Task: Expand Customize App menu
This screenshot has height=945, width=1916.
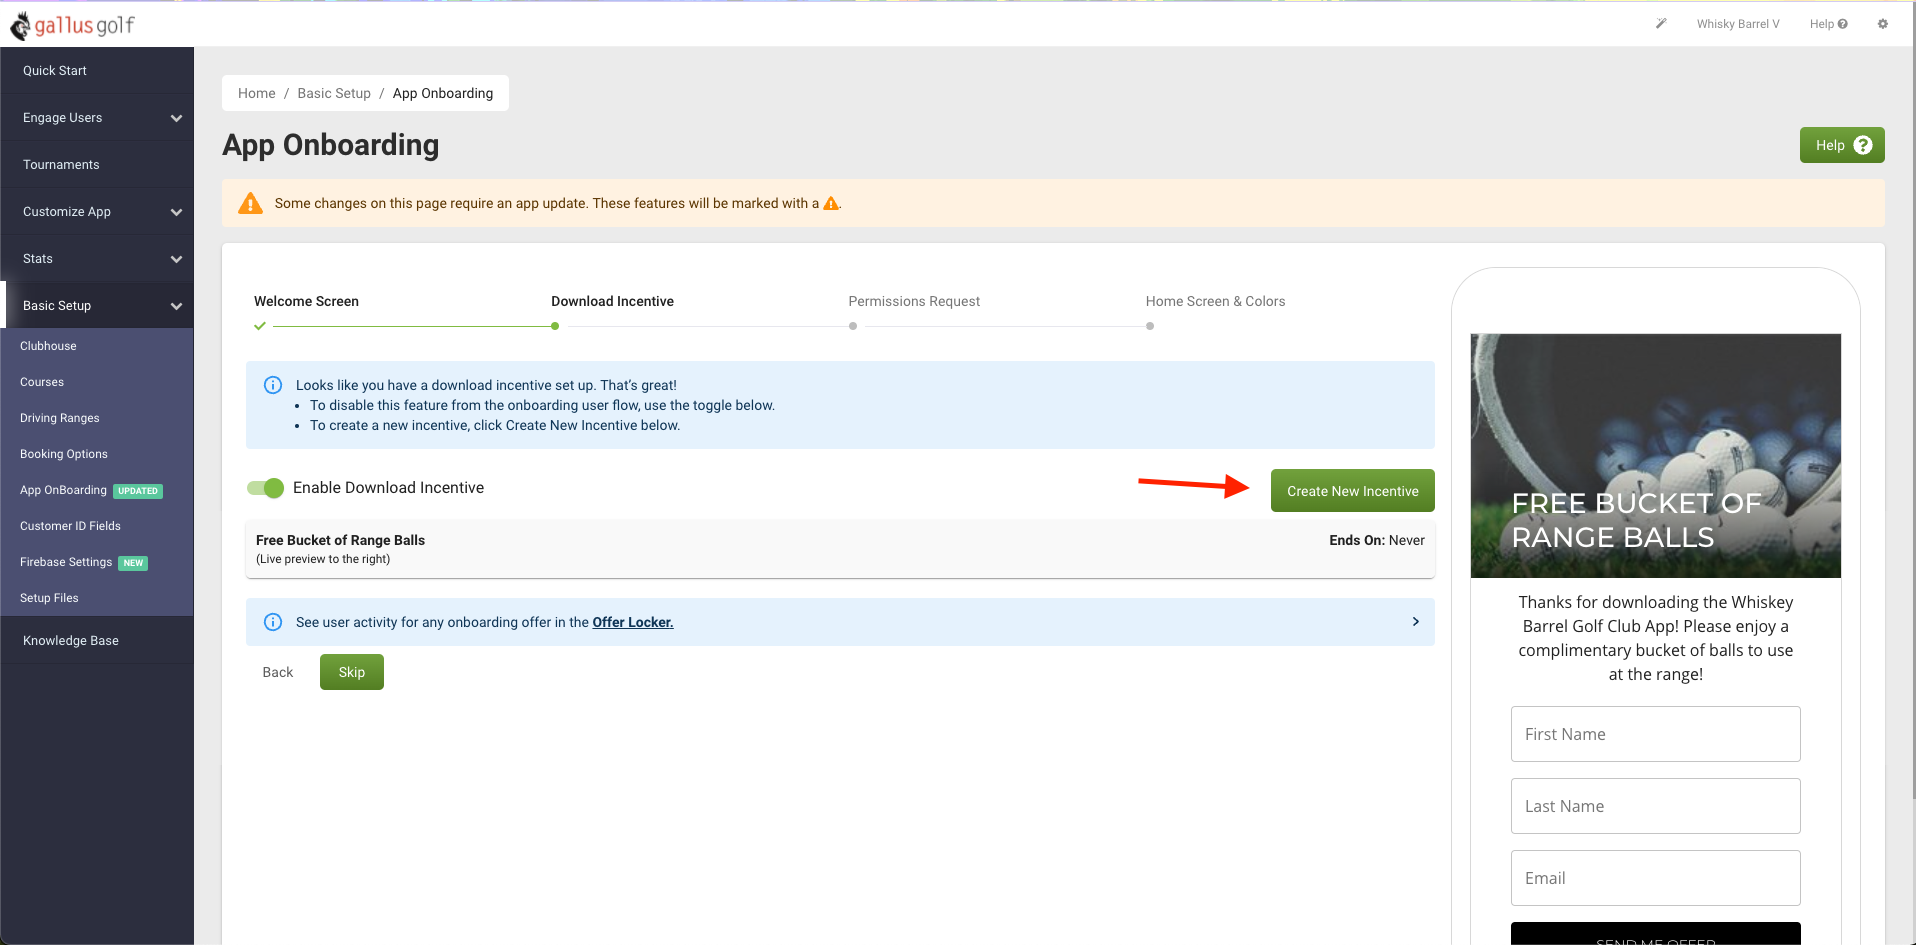Action: click(x=97, y=212)
